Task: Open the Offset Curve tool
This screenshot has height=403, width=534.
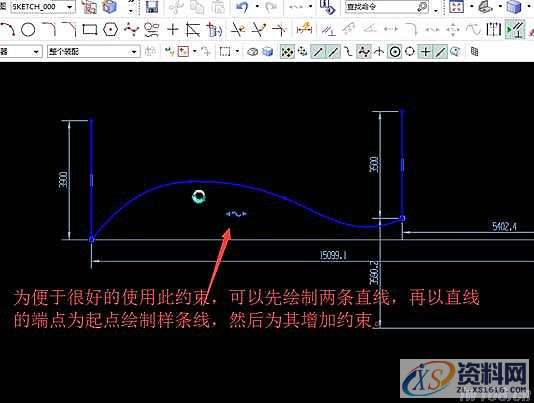Action: tap(193, 29)
